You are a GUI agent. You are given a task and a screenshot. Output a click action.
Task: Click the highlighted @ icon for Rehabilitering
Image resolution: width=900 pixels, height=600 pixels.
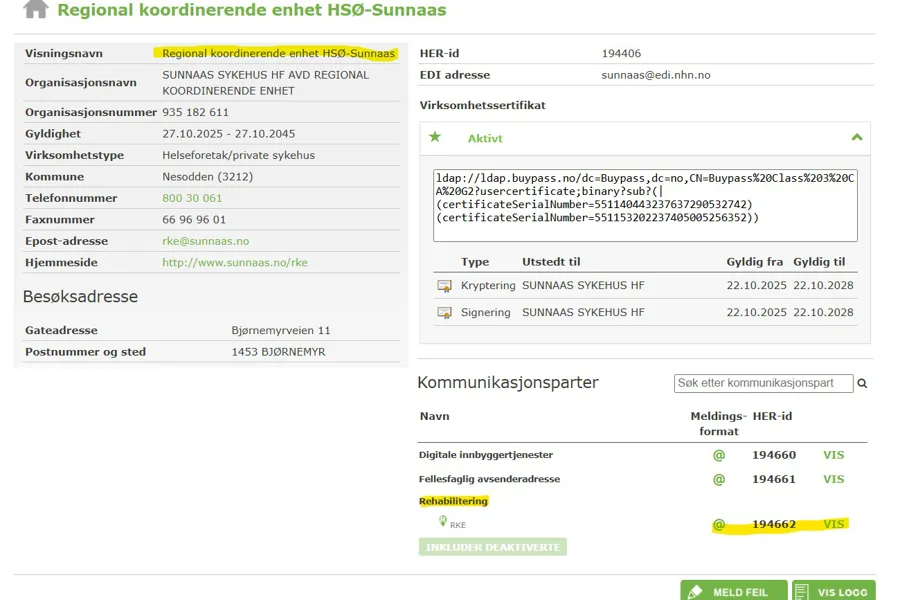pos(718,524)
